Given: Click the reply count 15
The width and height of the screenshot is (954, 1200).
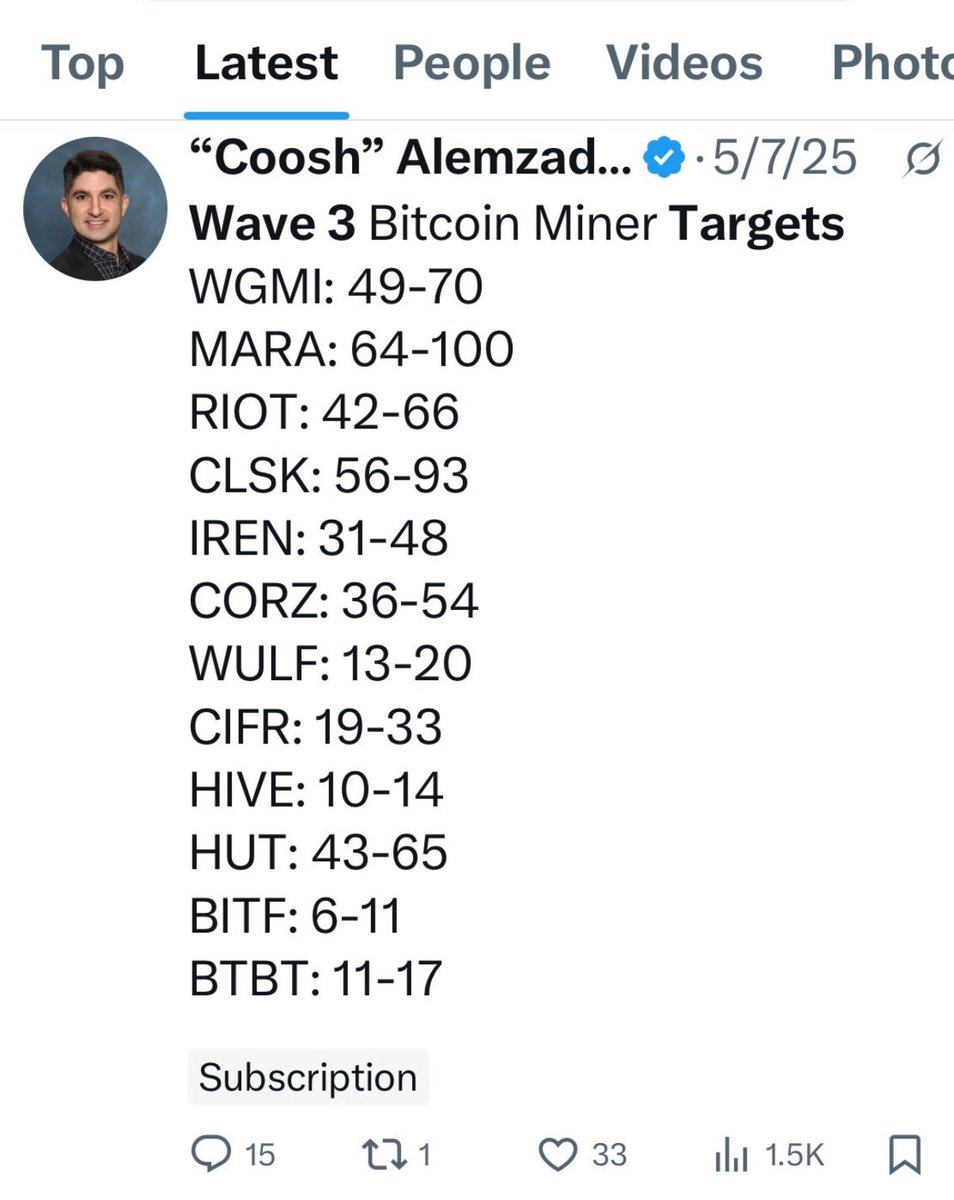Looking at the screenshot, I should pos(259,1156).
